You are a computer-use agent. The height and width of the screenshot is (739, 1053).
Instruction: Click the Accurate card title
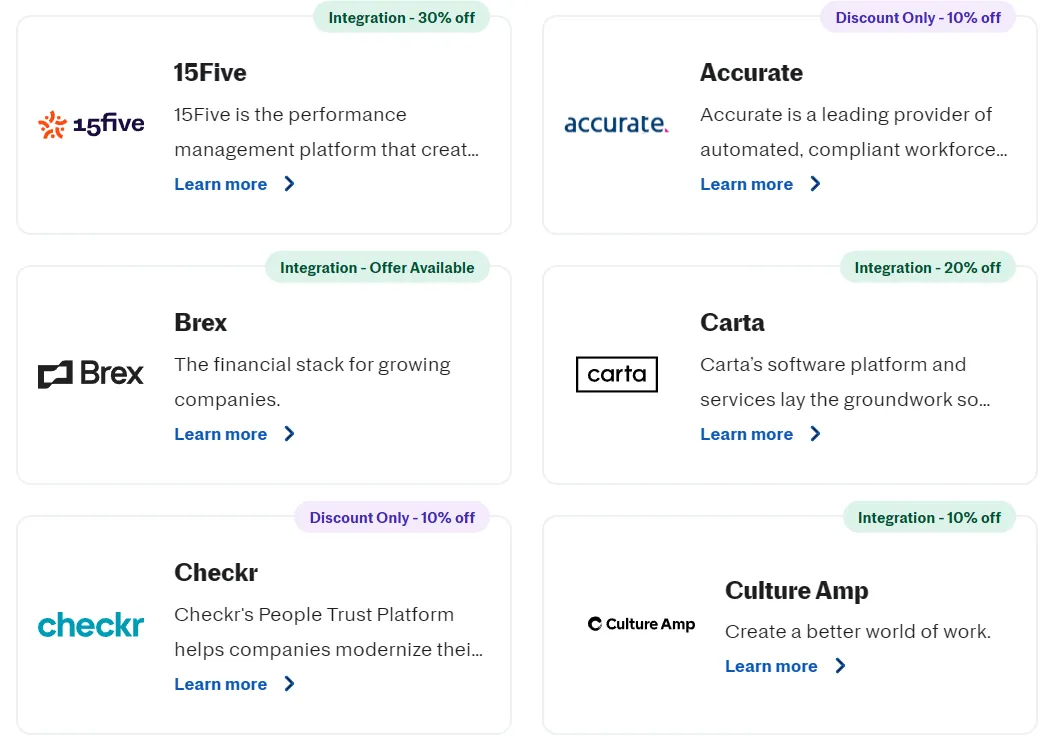(x=751, y=73)
